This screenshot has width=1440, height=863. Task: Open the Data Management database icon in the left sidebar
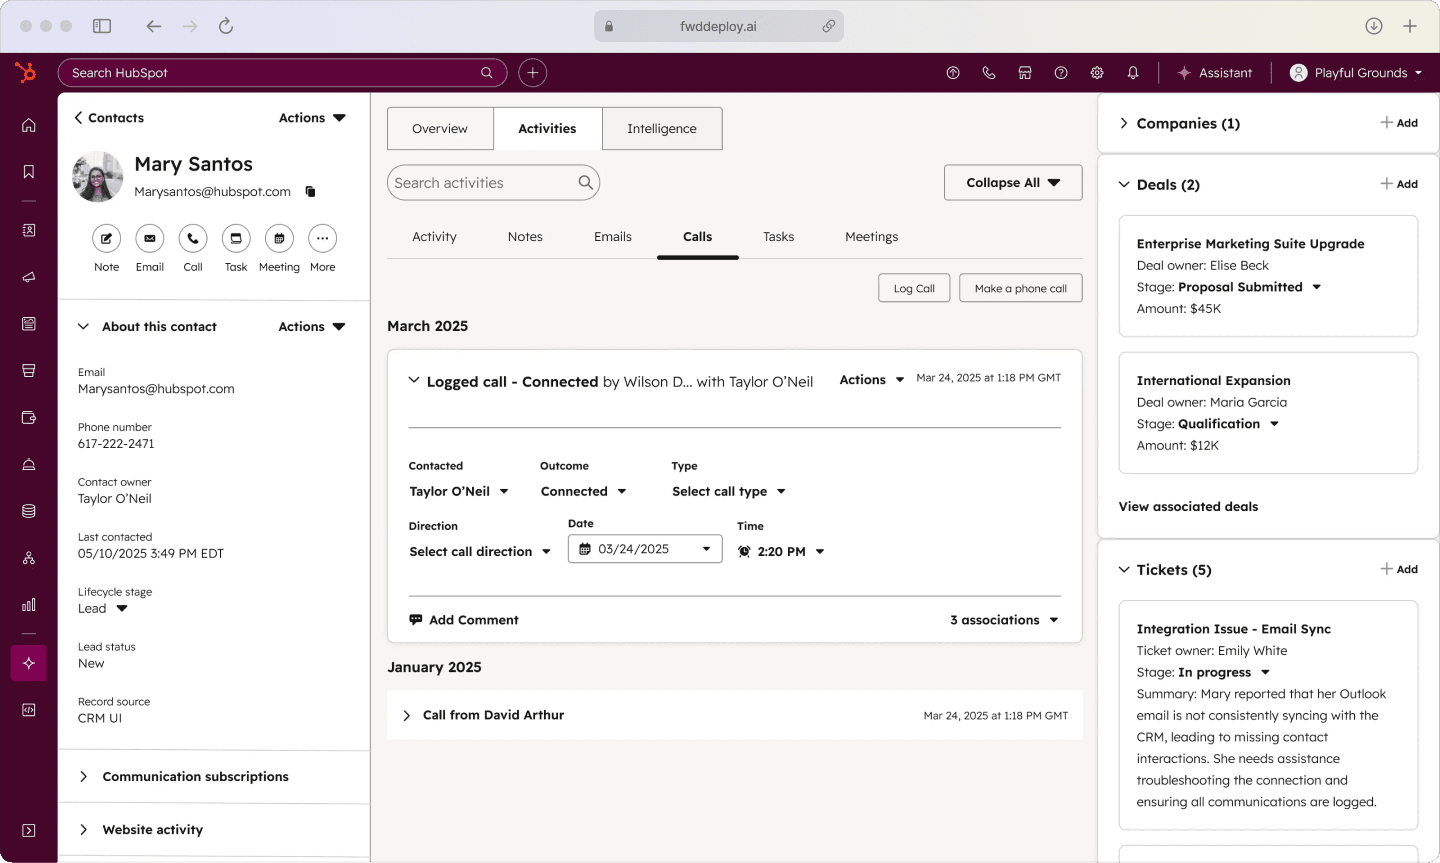29,511
